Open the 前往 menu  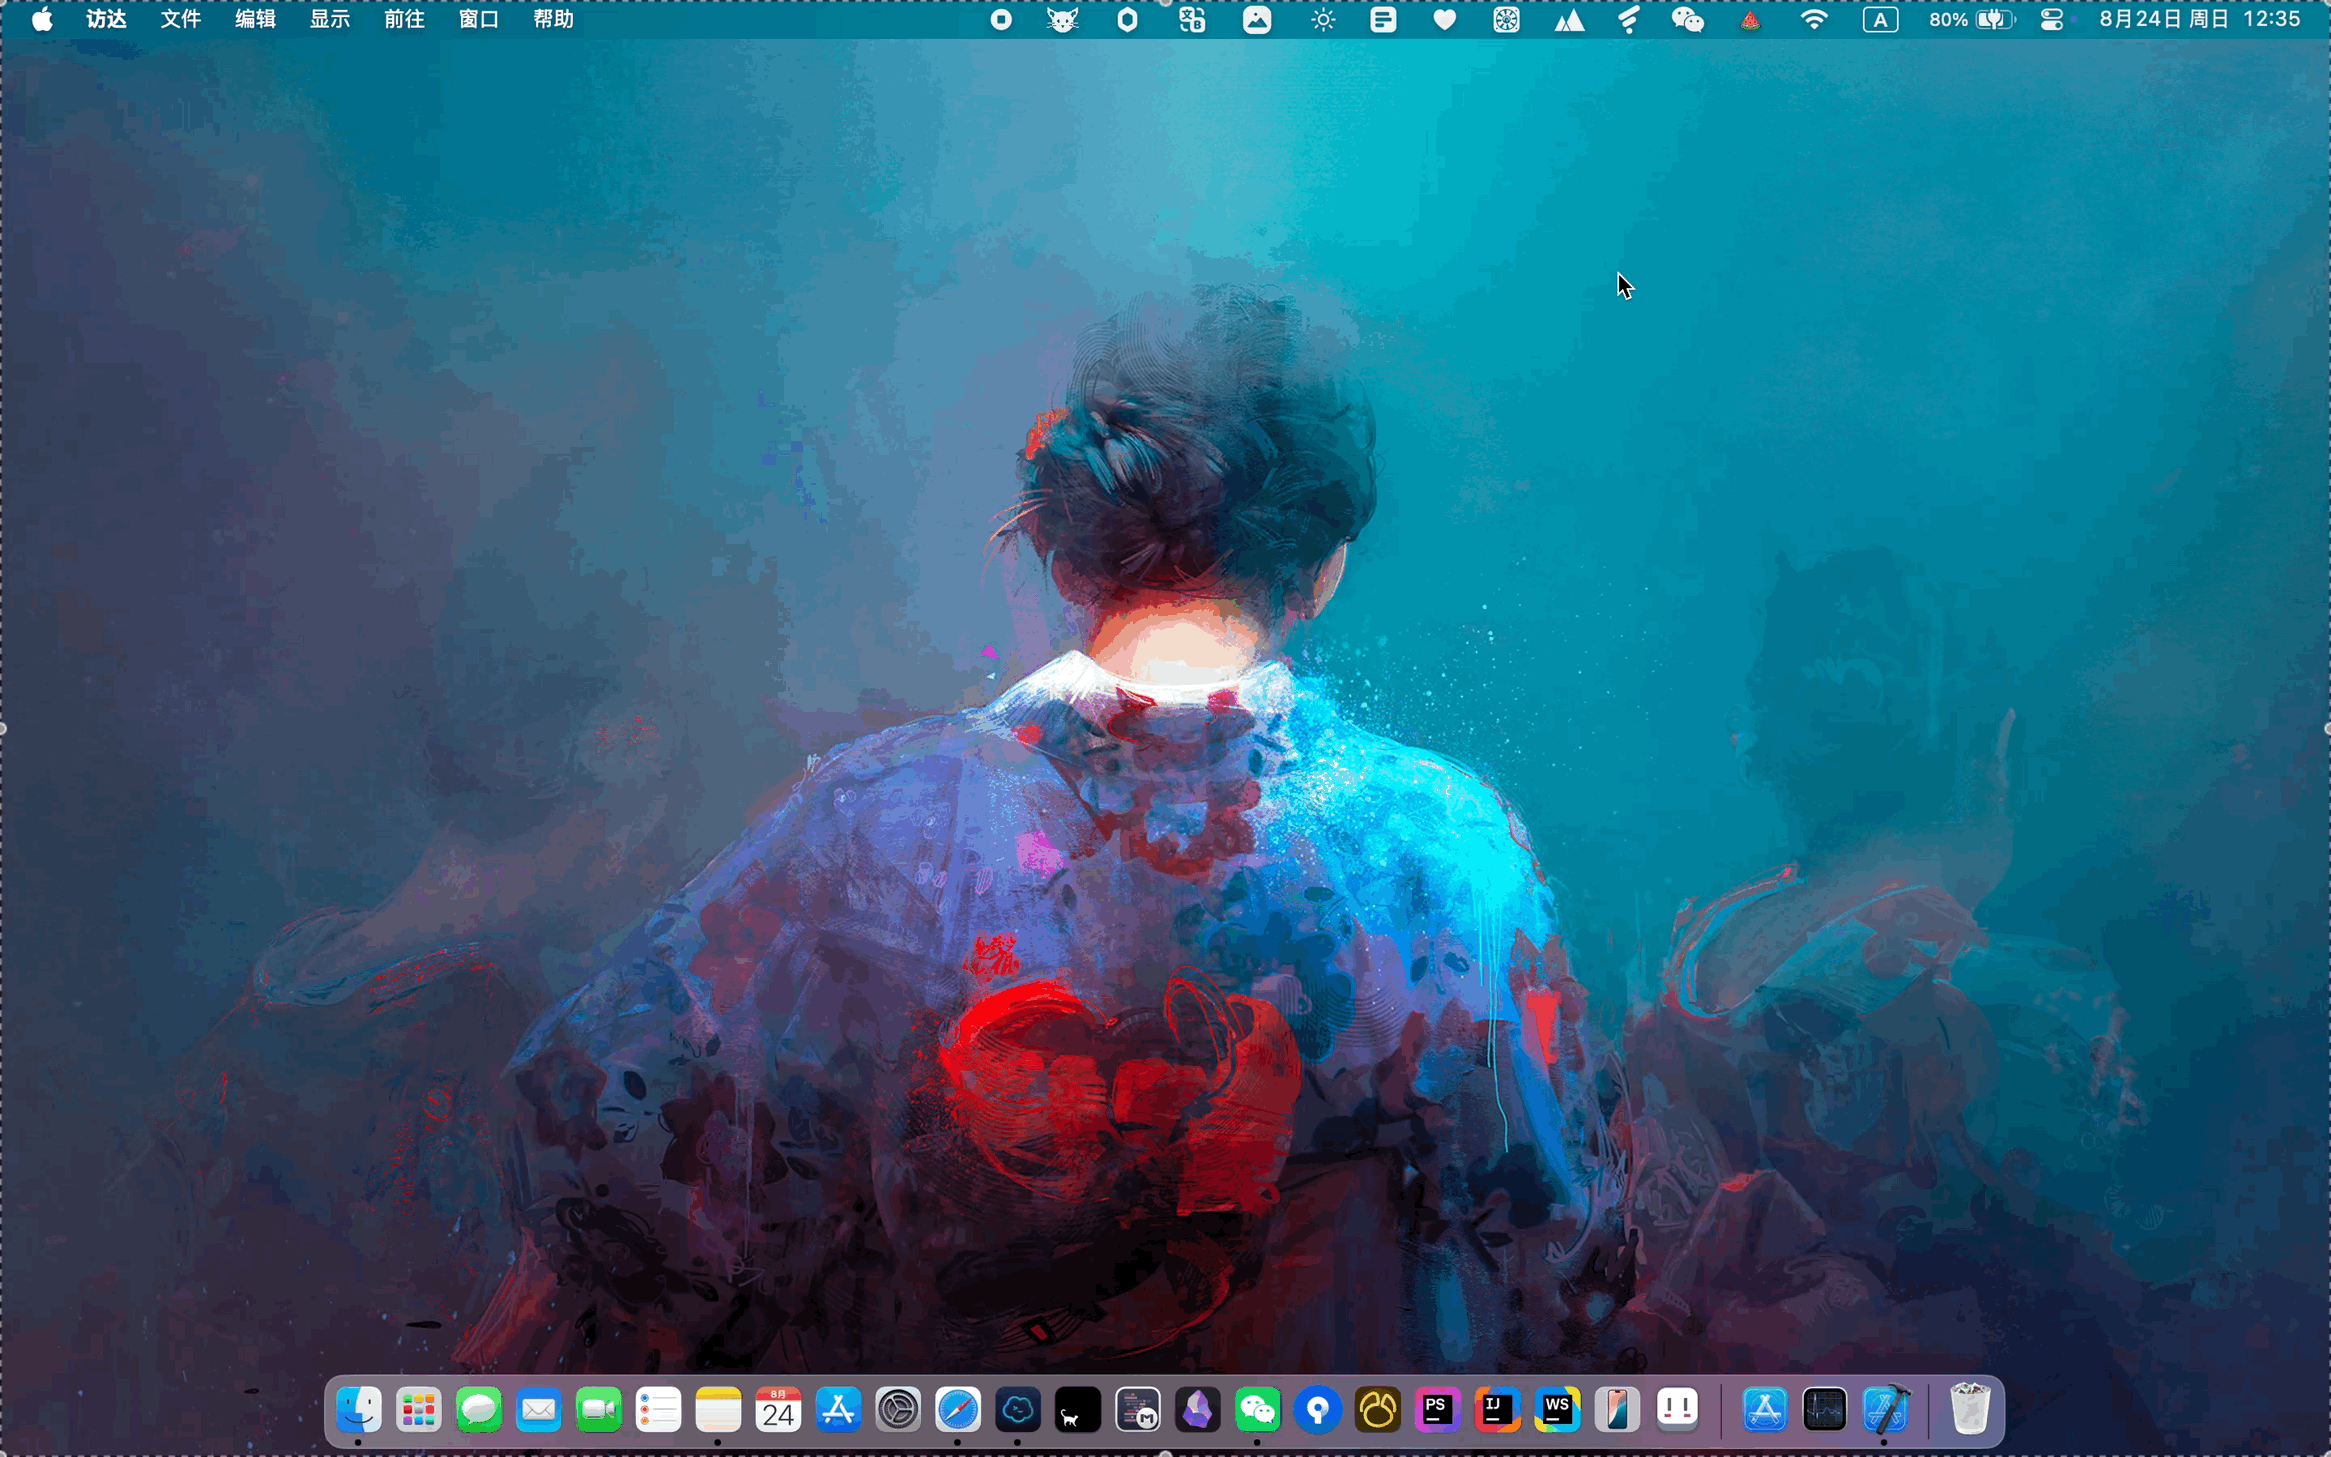point(404,19)
